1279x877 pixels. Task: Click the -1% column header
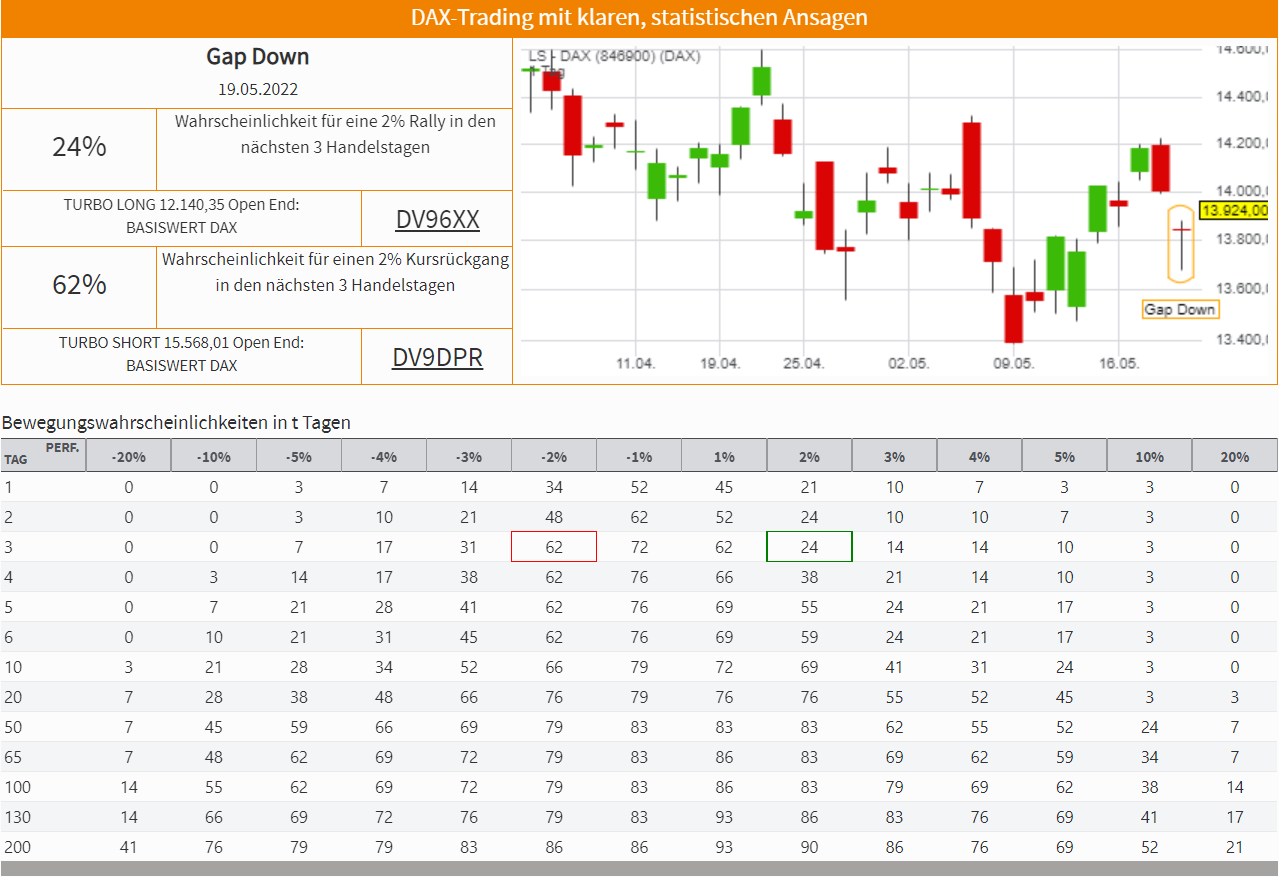[x=639, y=456]
